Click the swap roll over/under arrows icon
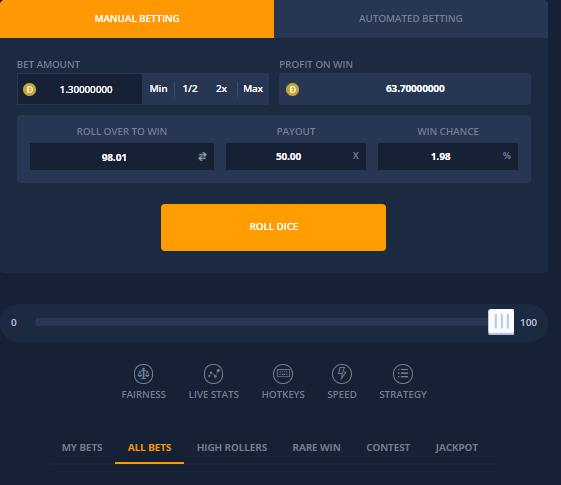The width and height of the screenshot is (561, 485). [x=203, y=156]
